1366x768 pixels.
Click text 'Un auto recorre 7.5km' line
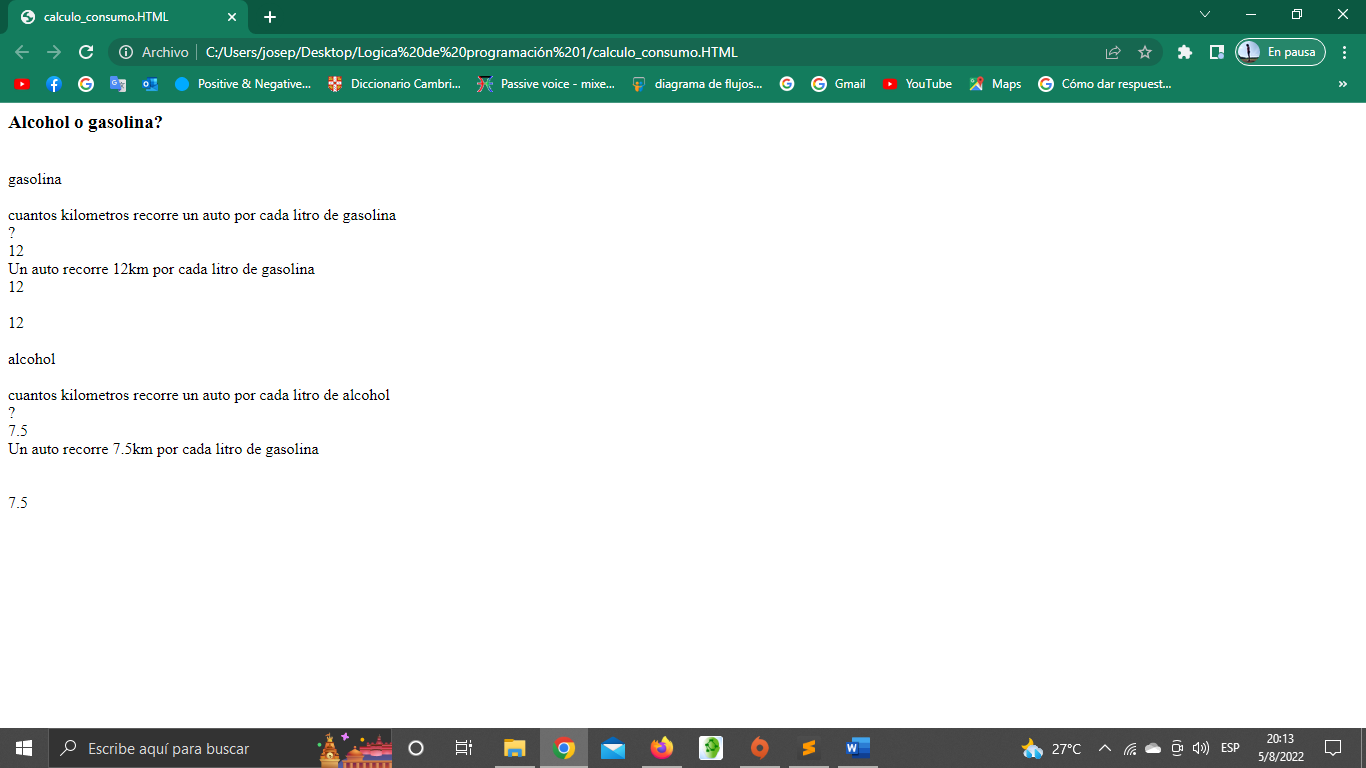click(163, 449)
